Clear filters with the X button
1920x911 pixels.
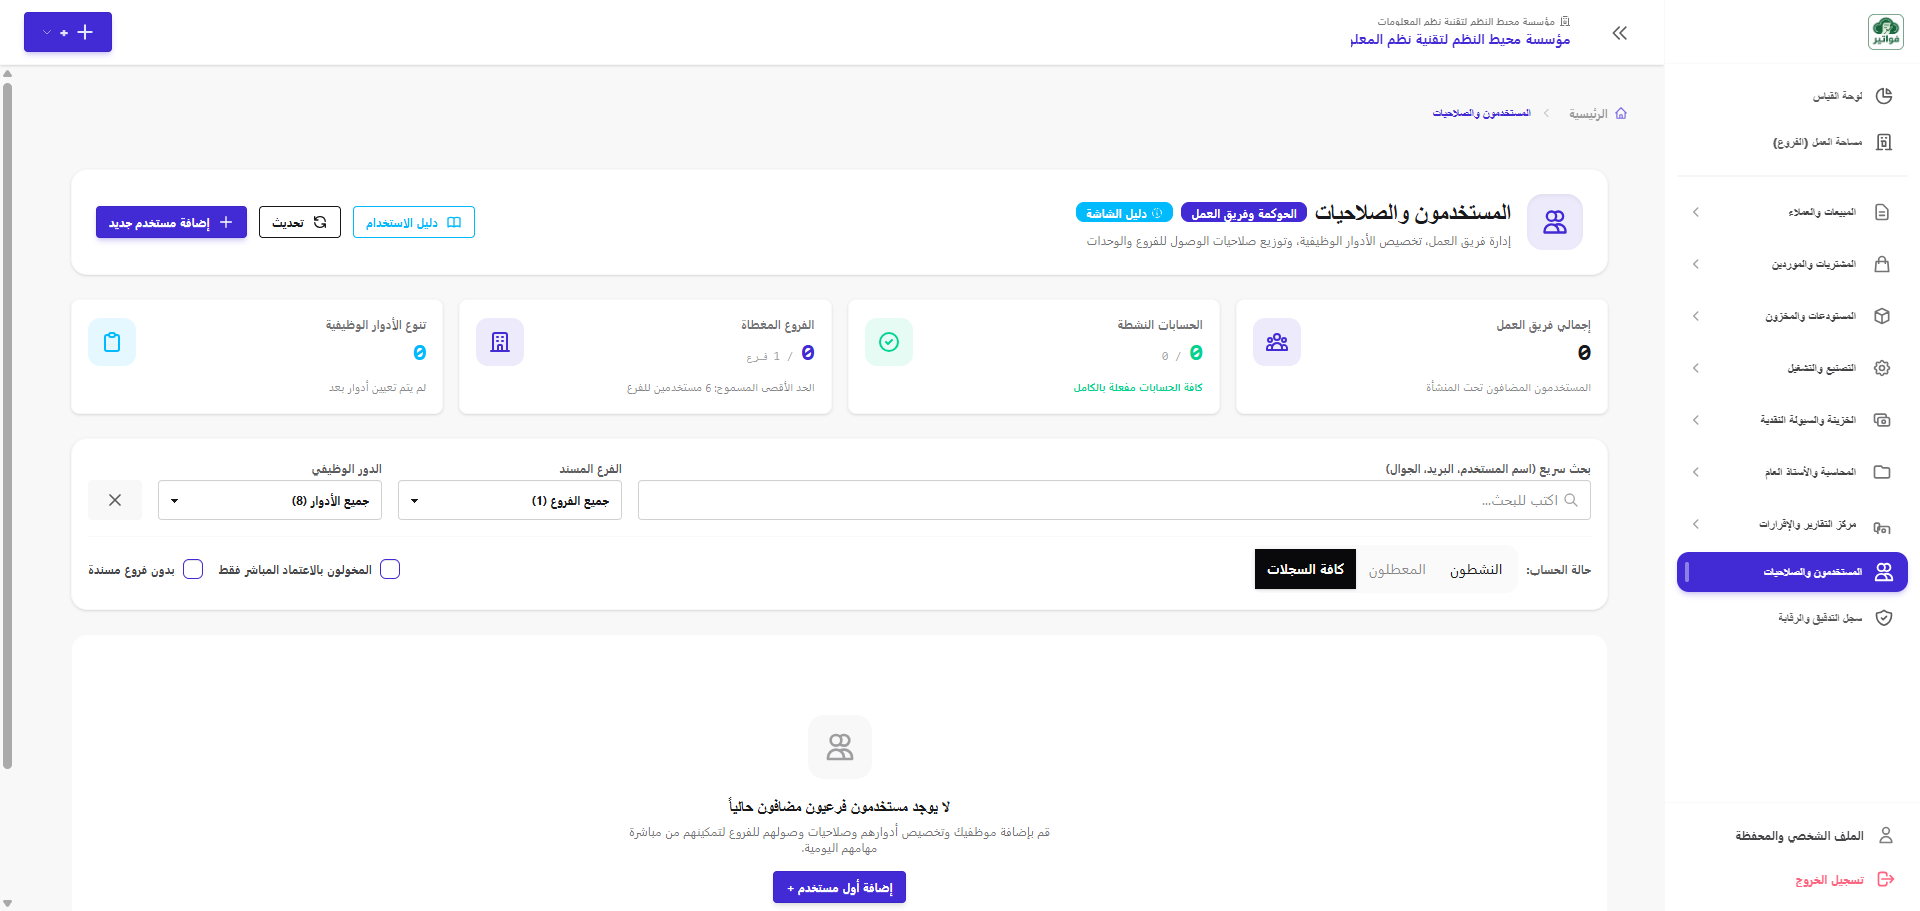(x=115, y=500)
